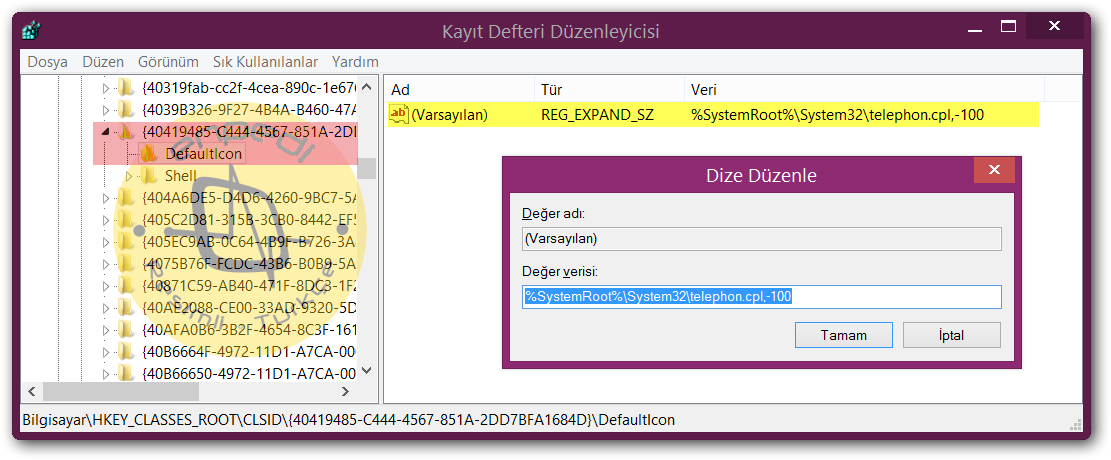Open the Düzen menu
Screen dimensions: 1111x460
[x=103, y=62]
